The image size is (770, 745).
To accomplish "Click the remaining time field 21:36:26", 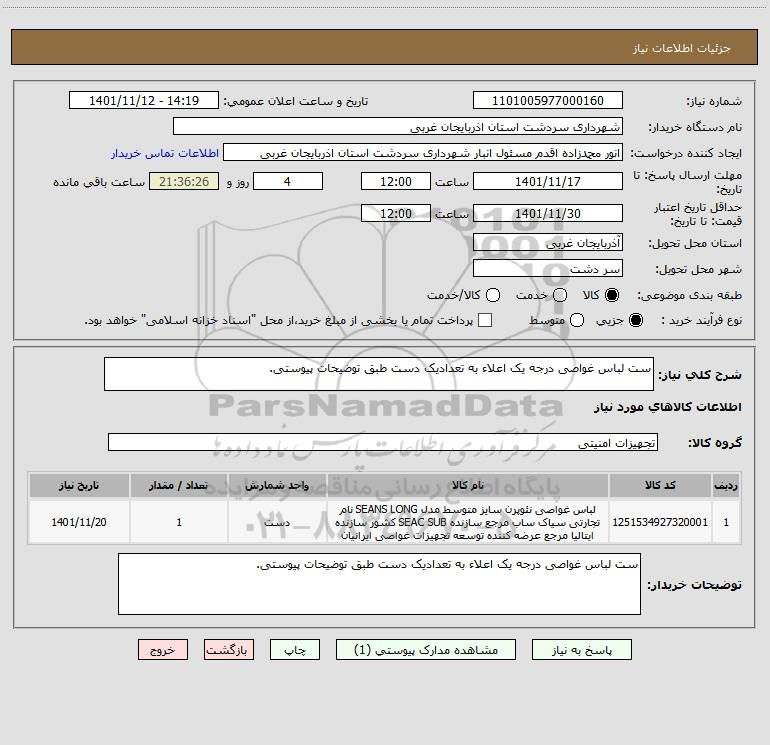I will pos(184,181).
